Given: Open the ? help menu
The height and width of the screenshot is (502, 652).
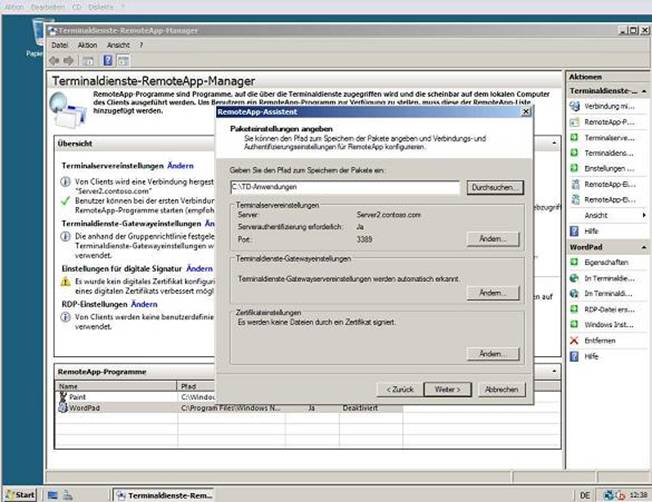Looking at the screenshot, I should coord(141,45).
